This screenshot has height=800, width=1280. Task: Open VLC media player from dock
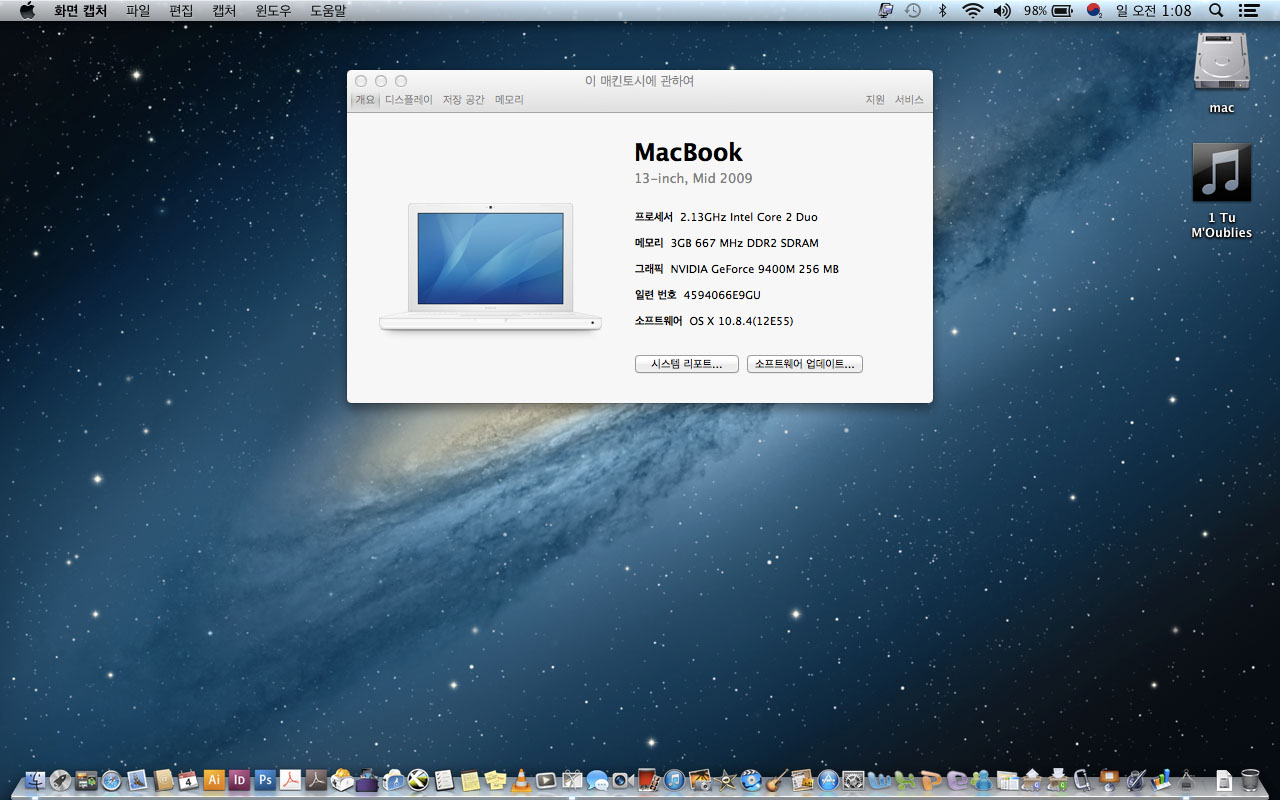pos(521,780)
